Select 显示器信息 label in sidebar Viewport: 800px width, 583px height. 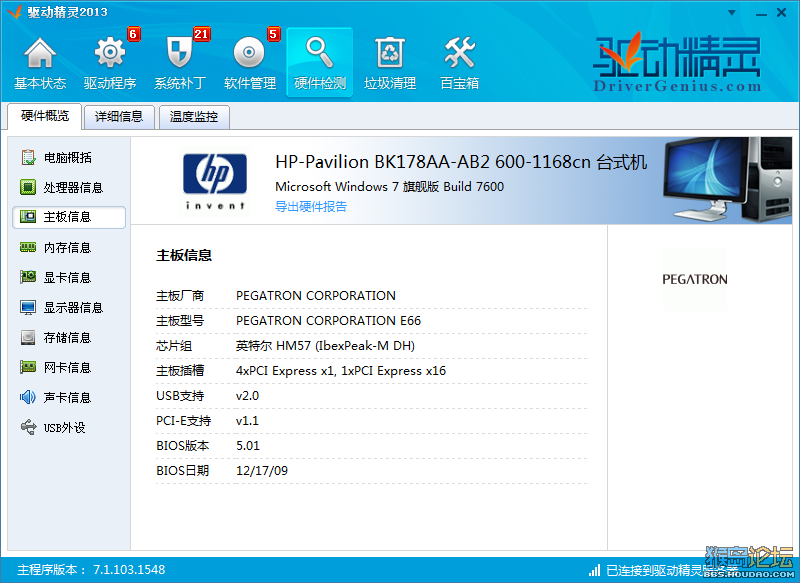73,308
